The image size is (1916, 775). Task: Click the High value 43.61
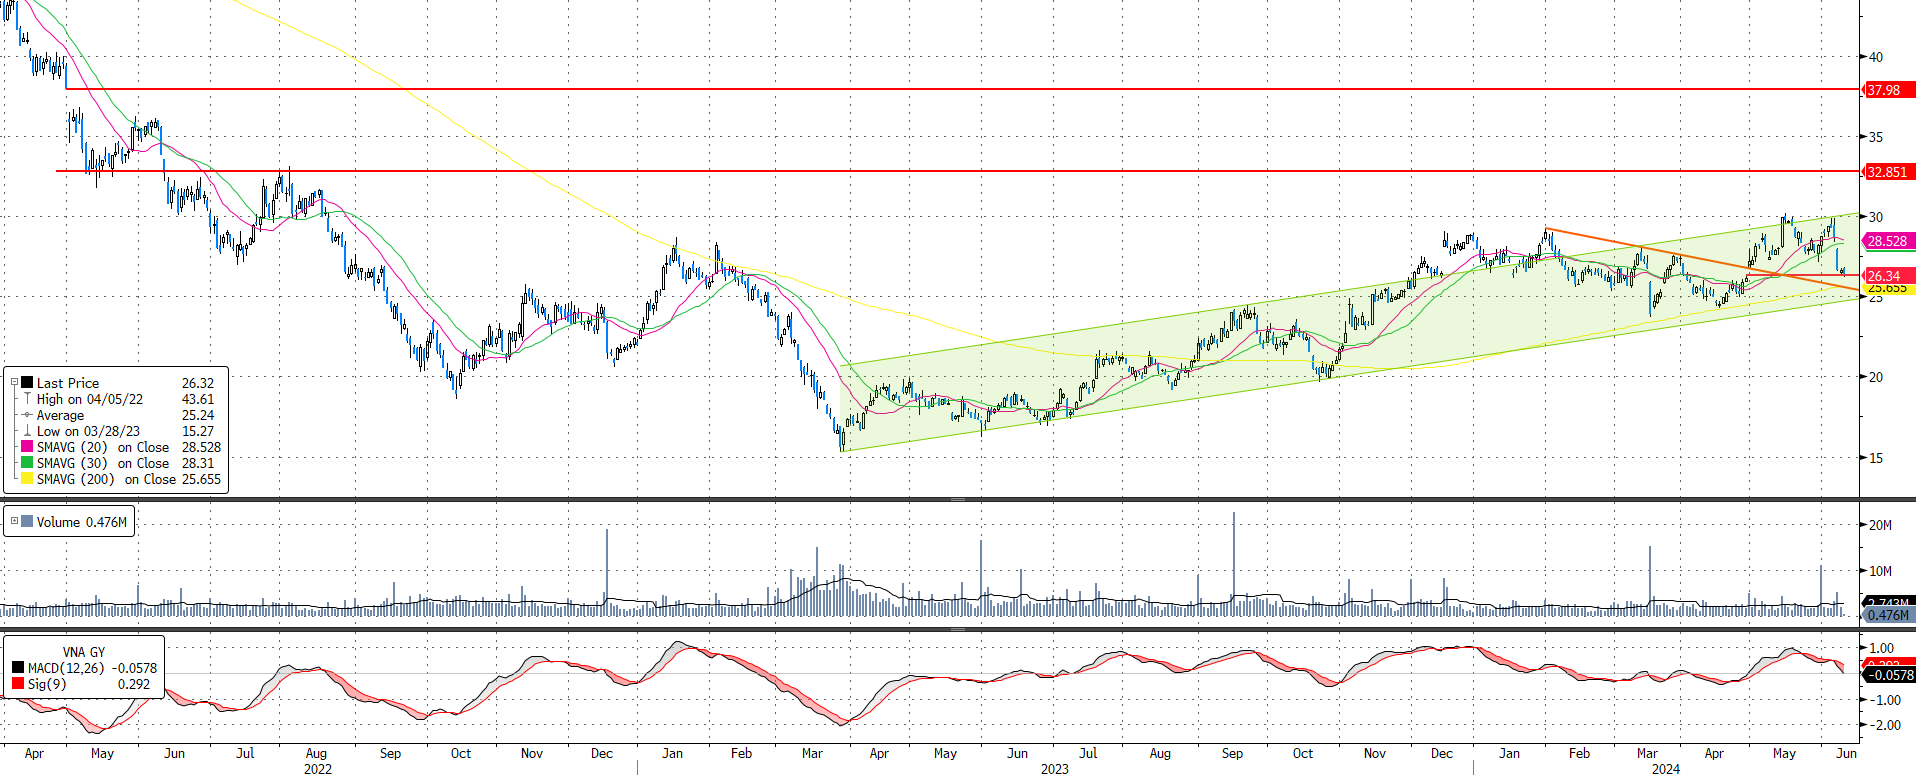[x=198, y=399]
